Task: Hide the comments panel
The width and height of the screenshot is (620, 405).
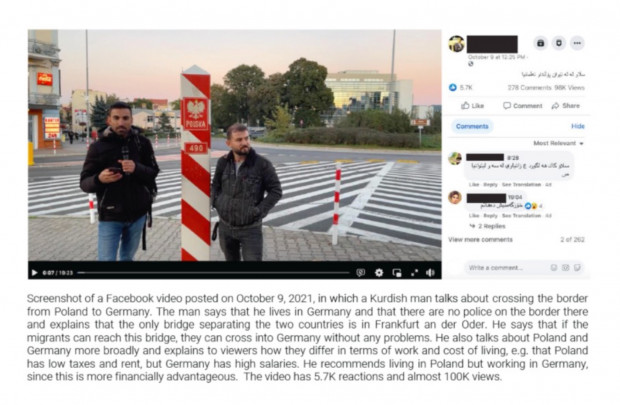Action: pyautogui.click(x=578, y=126)
